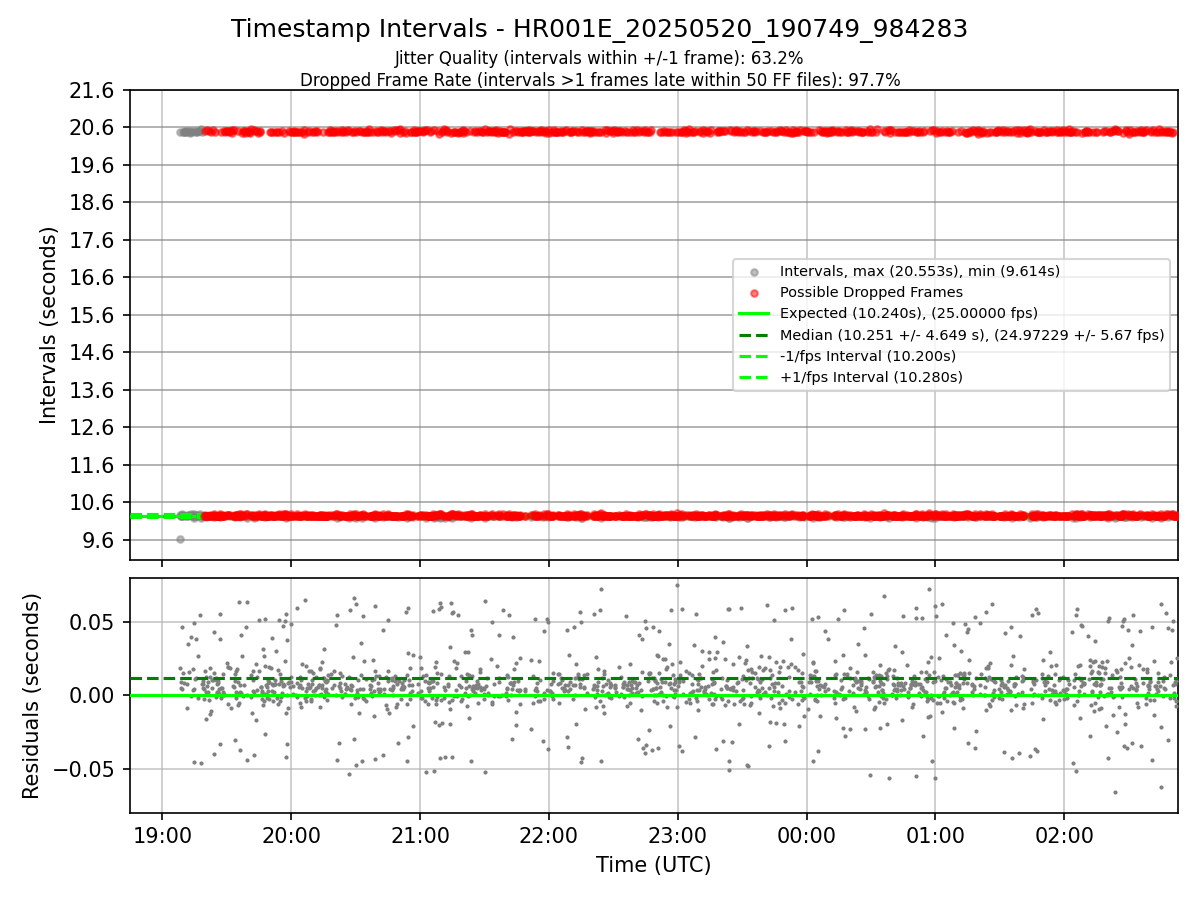Click legend entry 'Possible Dropped Frames'

point(871,292)
